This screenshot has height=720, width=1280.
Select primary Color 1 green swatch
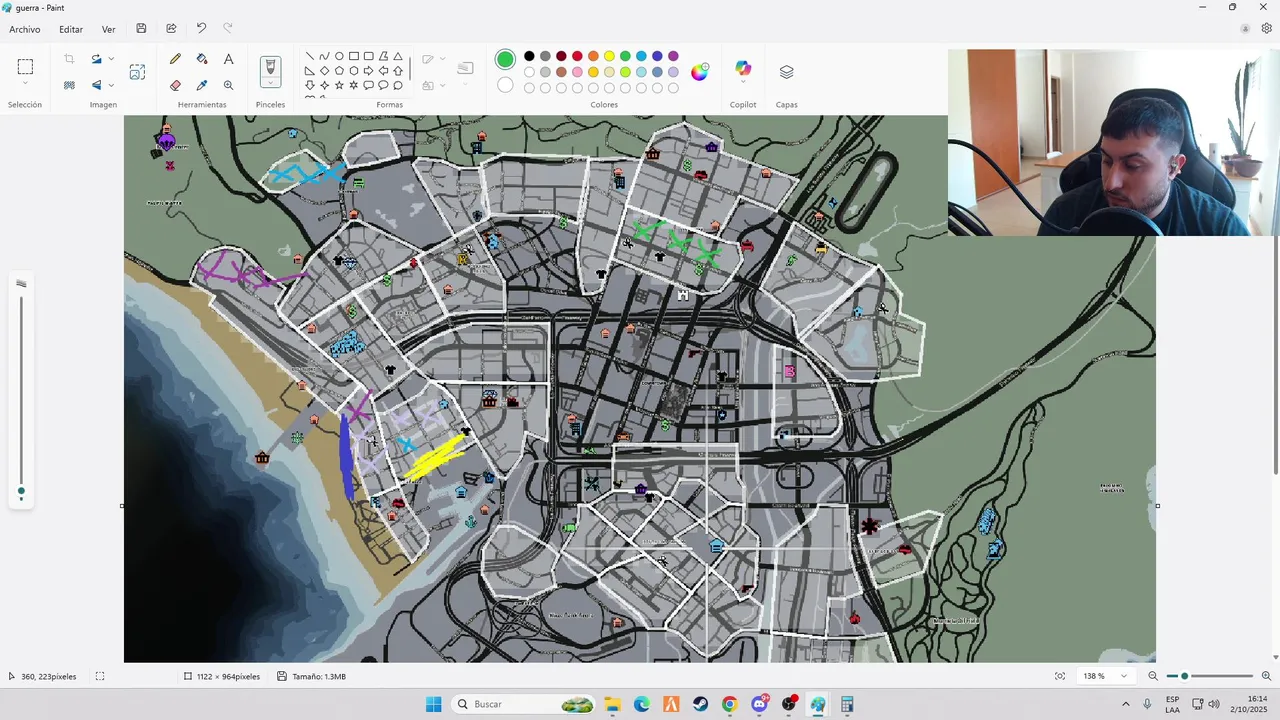tap(505, 60)
